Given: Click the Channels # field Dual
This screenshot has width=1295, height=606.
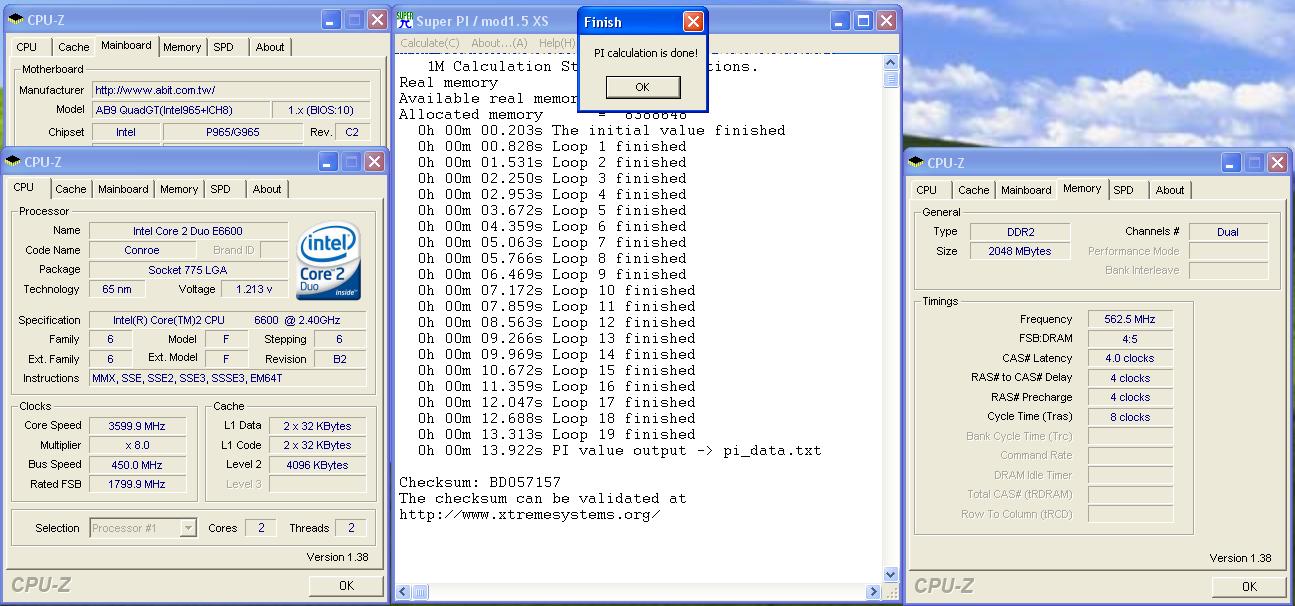Looking at the screenshot, I should click(x=1228, y=232).
